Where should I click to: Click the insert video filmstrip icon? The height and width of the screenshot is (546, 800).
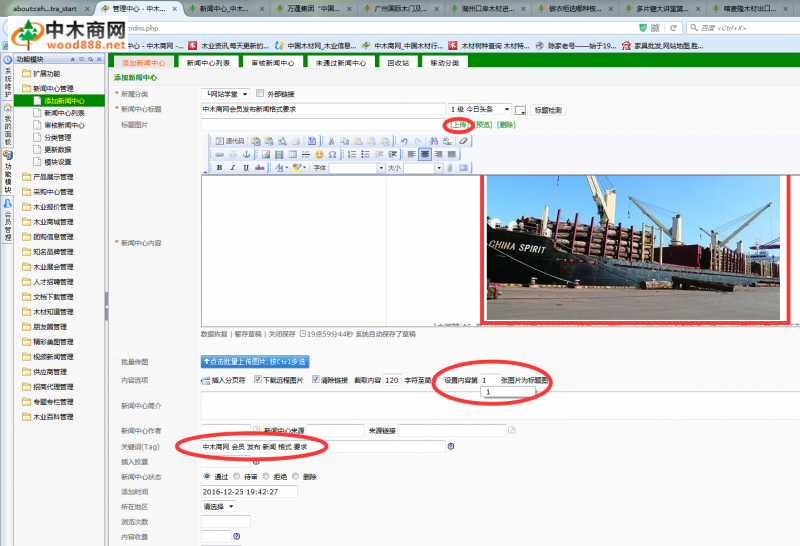click(x=279, y=154)
